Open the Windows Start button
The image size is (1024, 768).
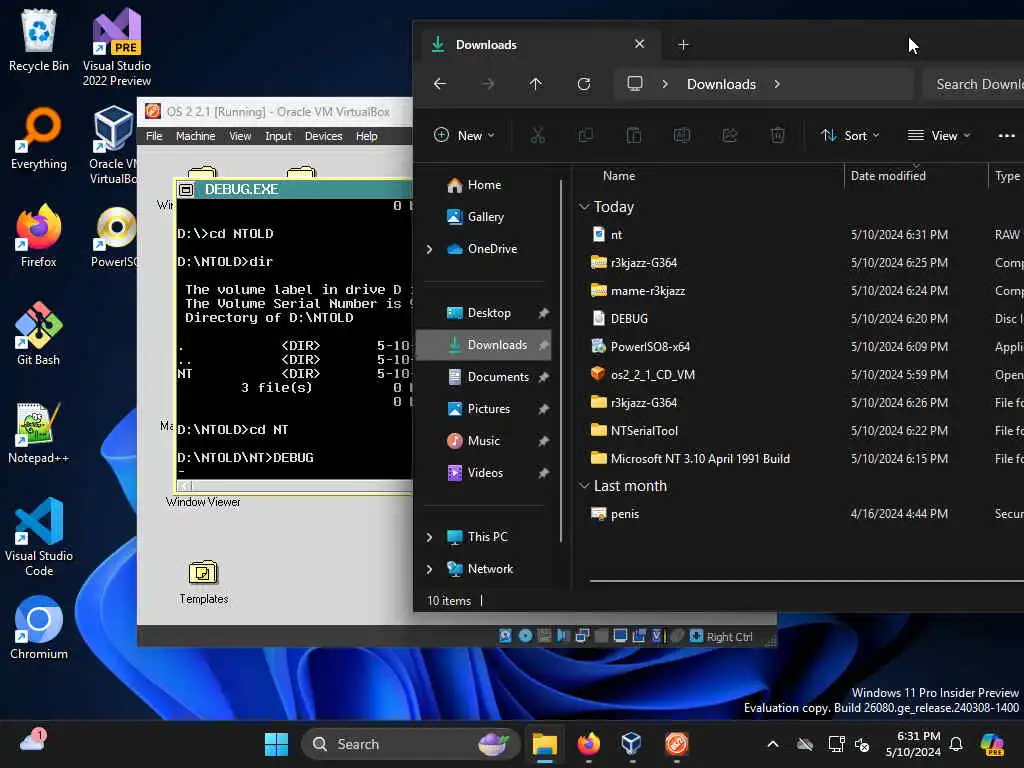276,744
